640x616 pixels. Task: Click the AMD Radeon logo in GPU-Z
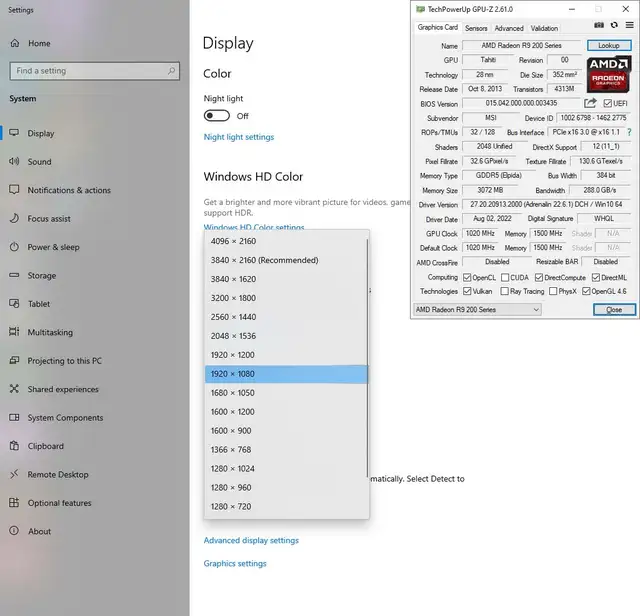609,74
